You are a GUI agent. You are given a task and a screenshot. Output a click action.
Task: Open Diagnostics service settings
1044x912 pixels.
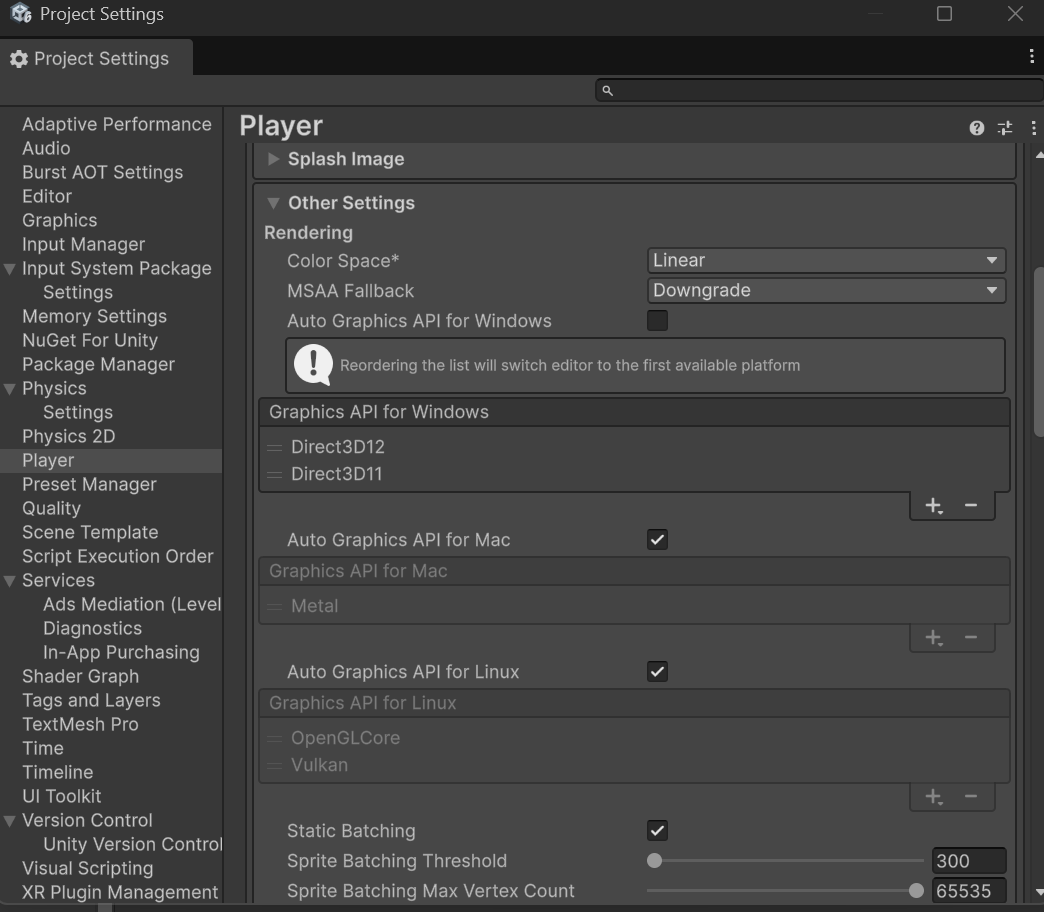click(93, 628)
